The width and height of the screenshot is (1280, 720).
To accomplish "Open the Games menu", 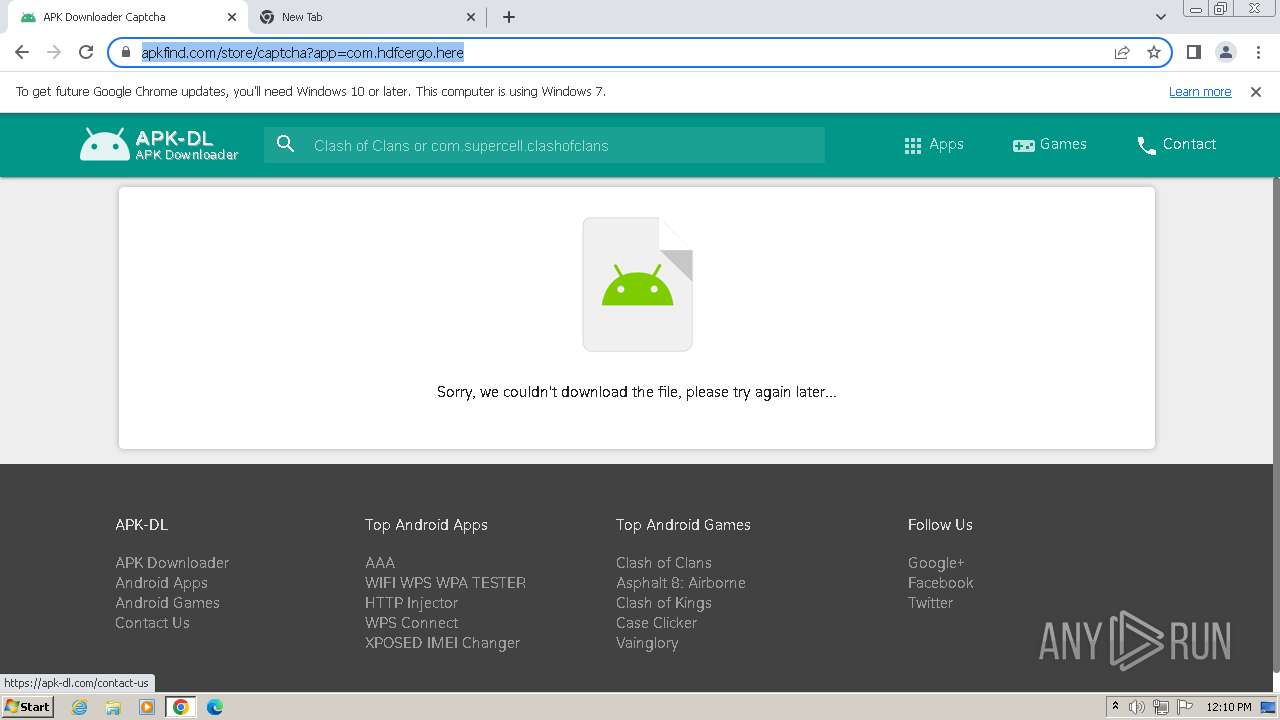I will click(1049, 145).
